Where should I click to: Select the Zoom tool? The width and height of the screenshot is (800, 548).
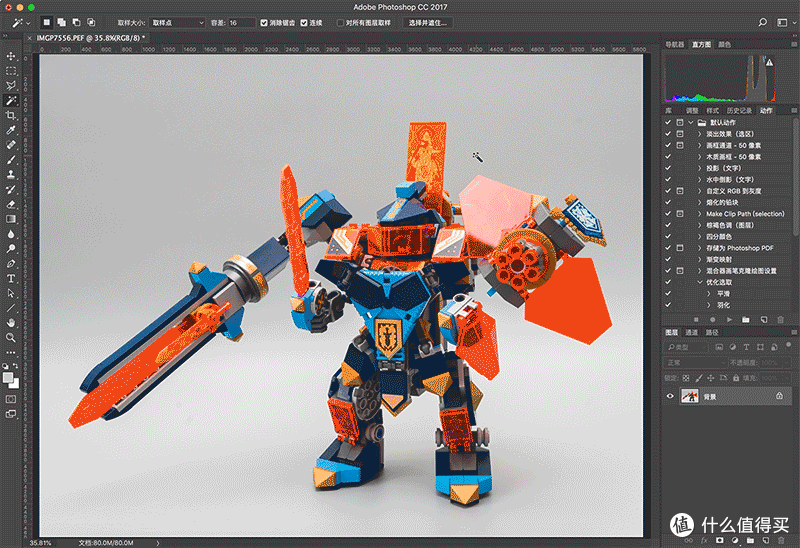point(11,338)
